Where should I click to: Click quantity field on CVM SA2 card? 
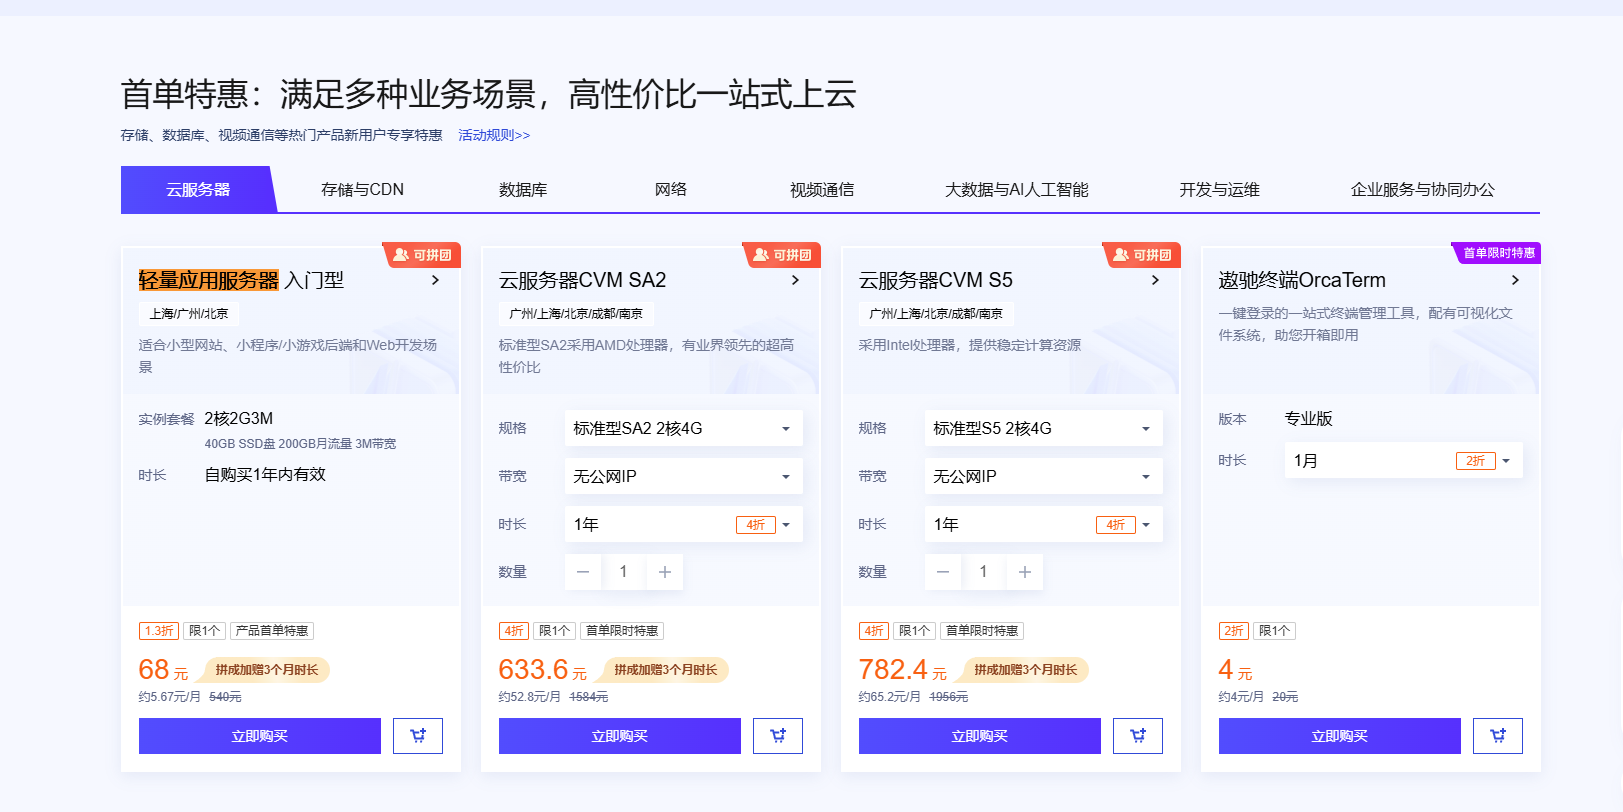(624, 572)
